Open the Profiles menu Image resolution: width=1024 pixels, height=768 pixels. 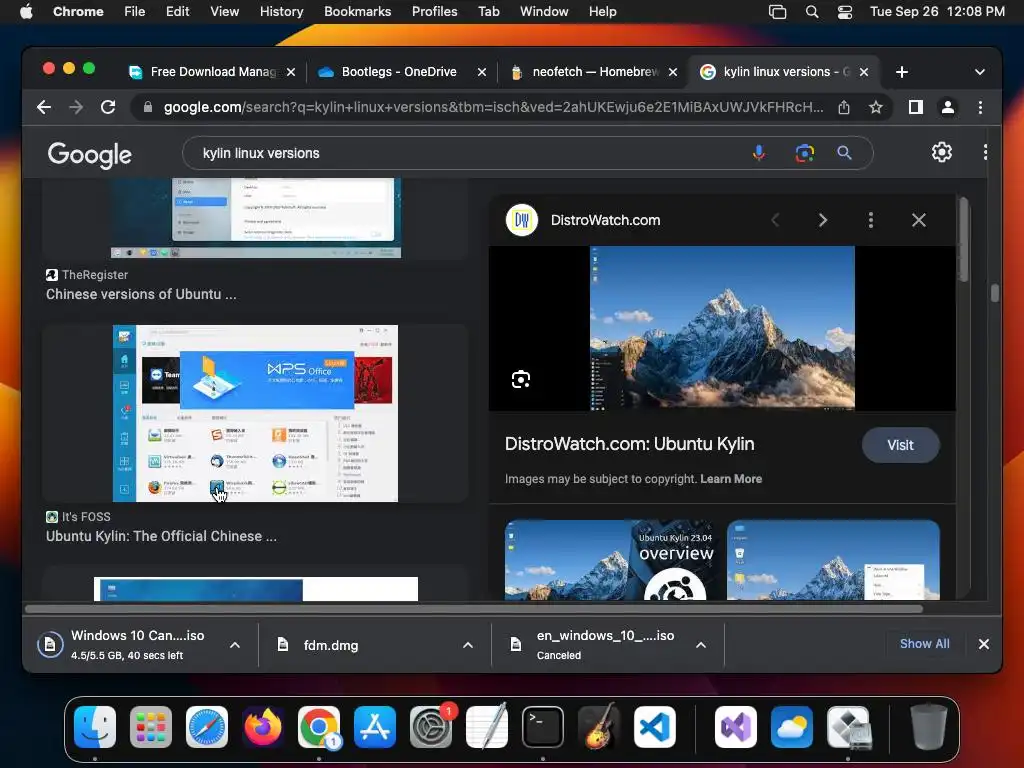pos(434,12)
